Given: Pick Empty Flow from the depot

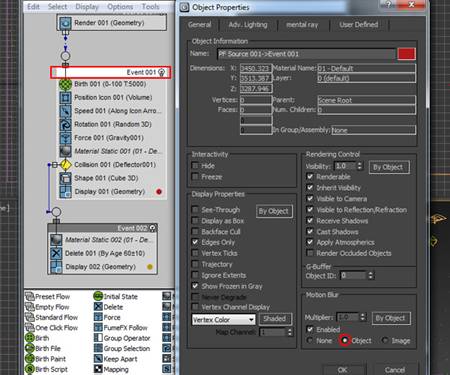Looking at the screenshot, I should [x=48, y=307].
